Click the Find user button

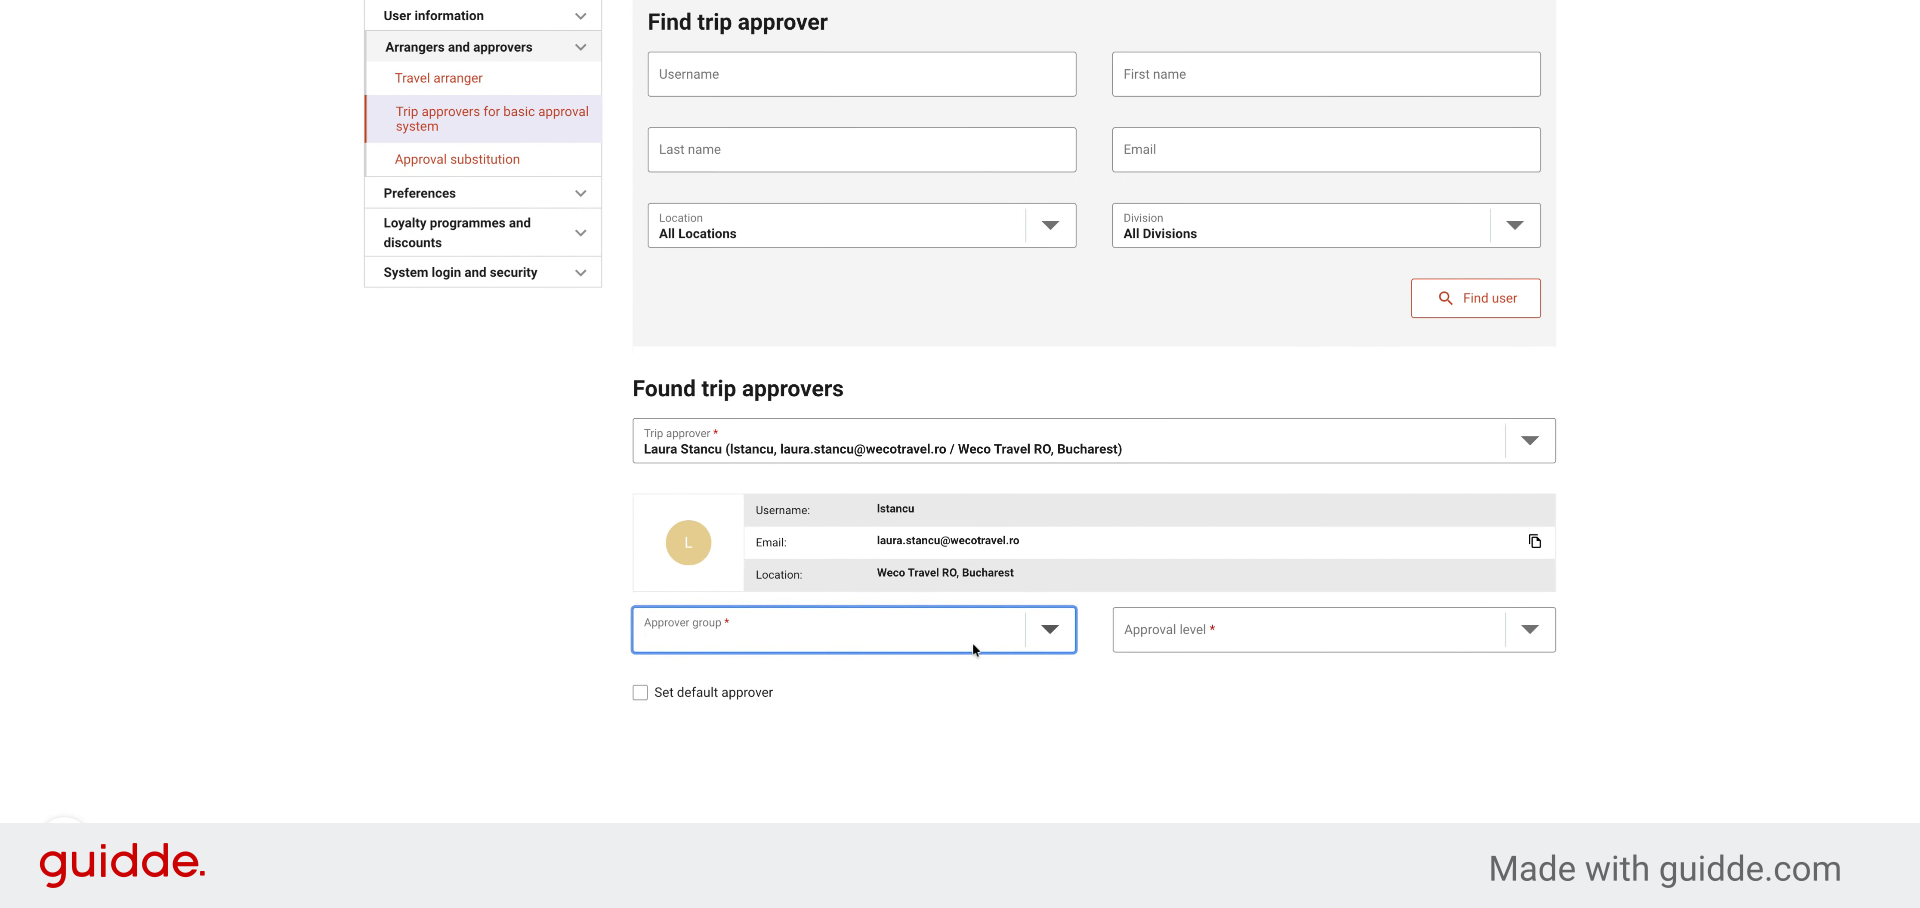1476,298
